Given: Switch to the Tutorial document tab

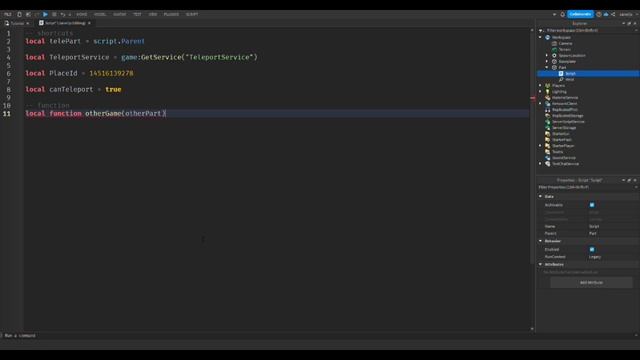Looking at the screenshot, I should [17, 23].
